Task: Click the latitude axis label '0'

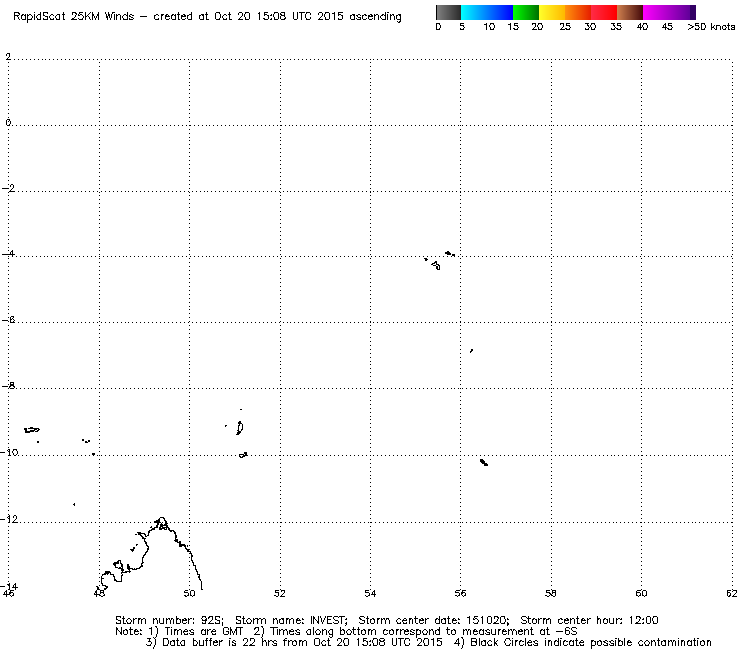Action: click(x=8, y=123)
